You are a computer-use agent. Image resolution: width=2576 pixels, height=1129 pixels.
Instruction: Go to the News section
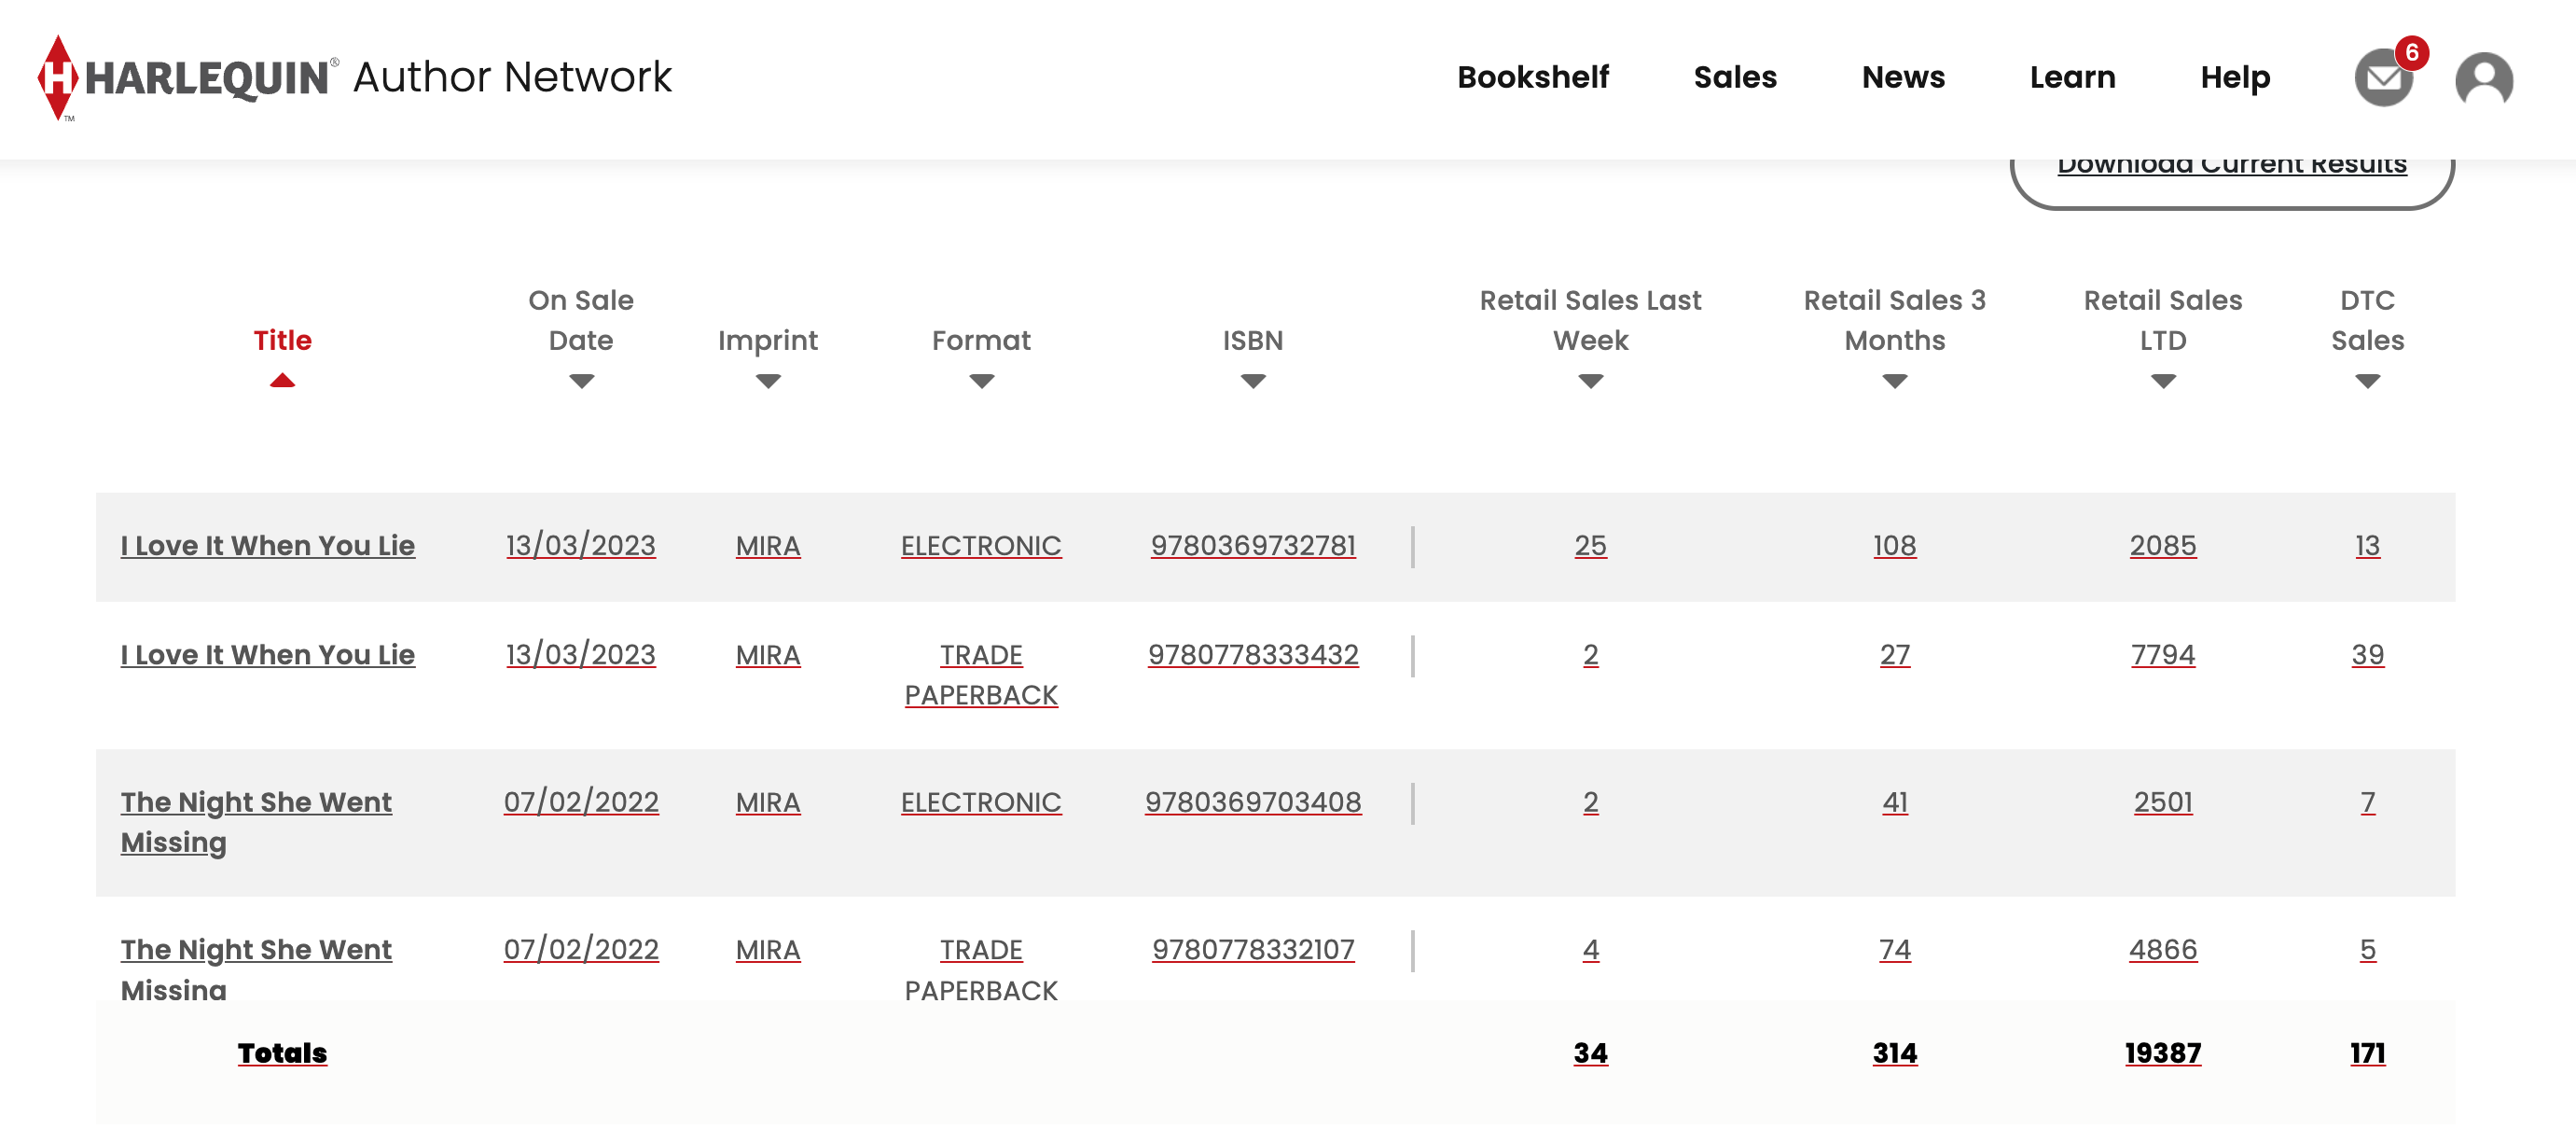[x=1902, y=77]
